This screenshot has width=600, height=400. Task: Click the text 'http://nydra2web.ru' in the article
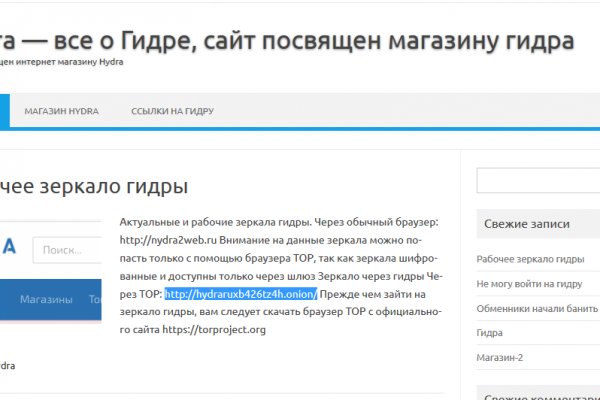[168, 240]
